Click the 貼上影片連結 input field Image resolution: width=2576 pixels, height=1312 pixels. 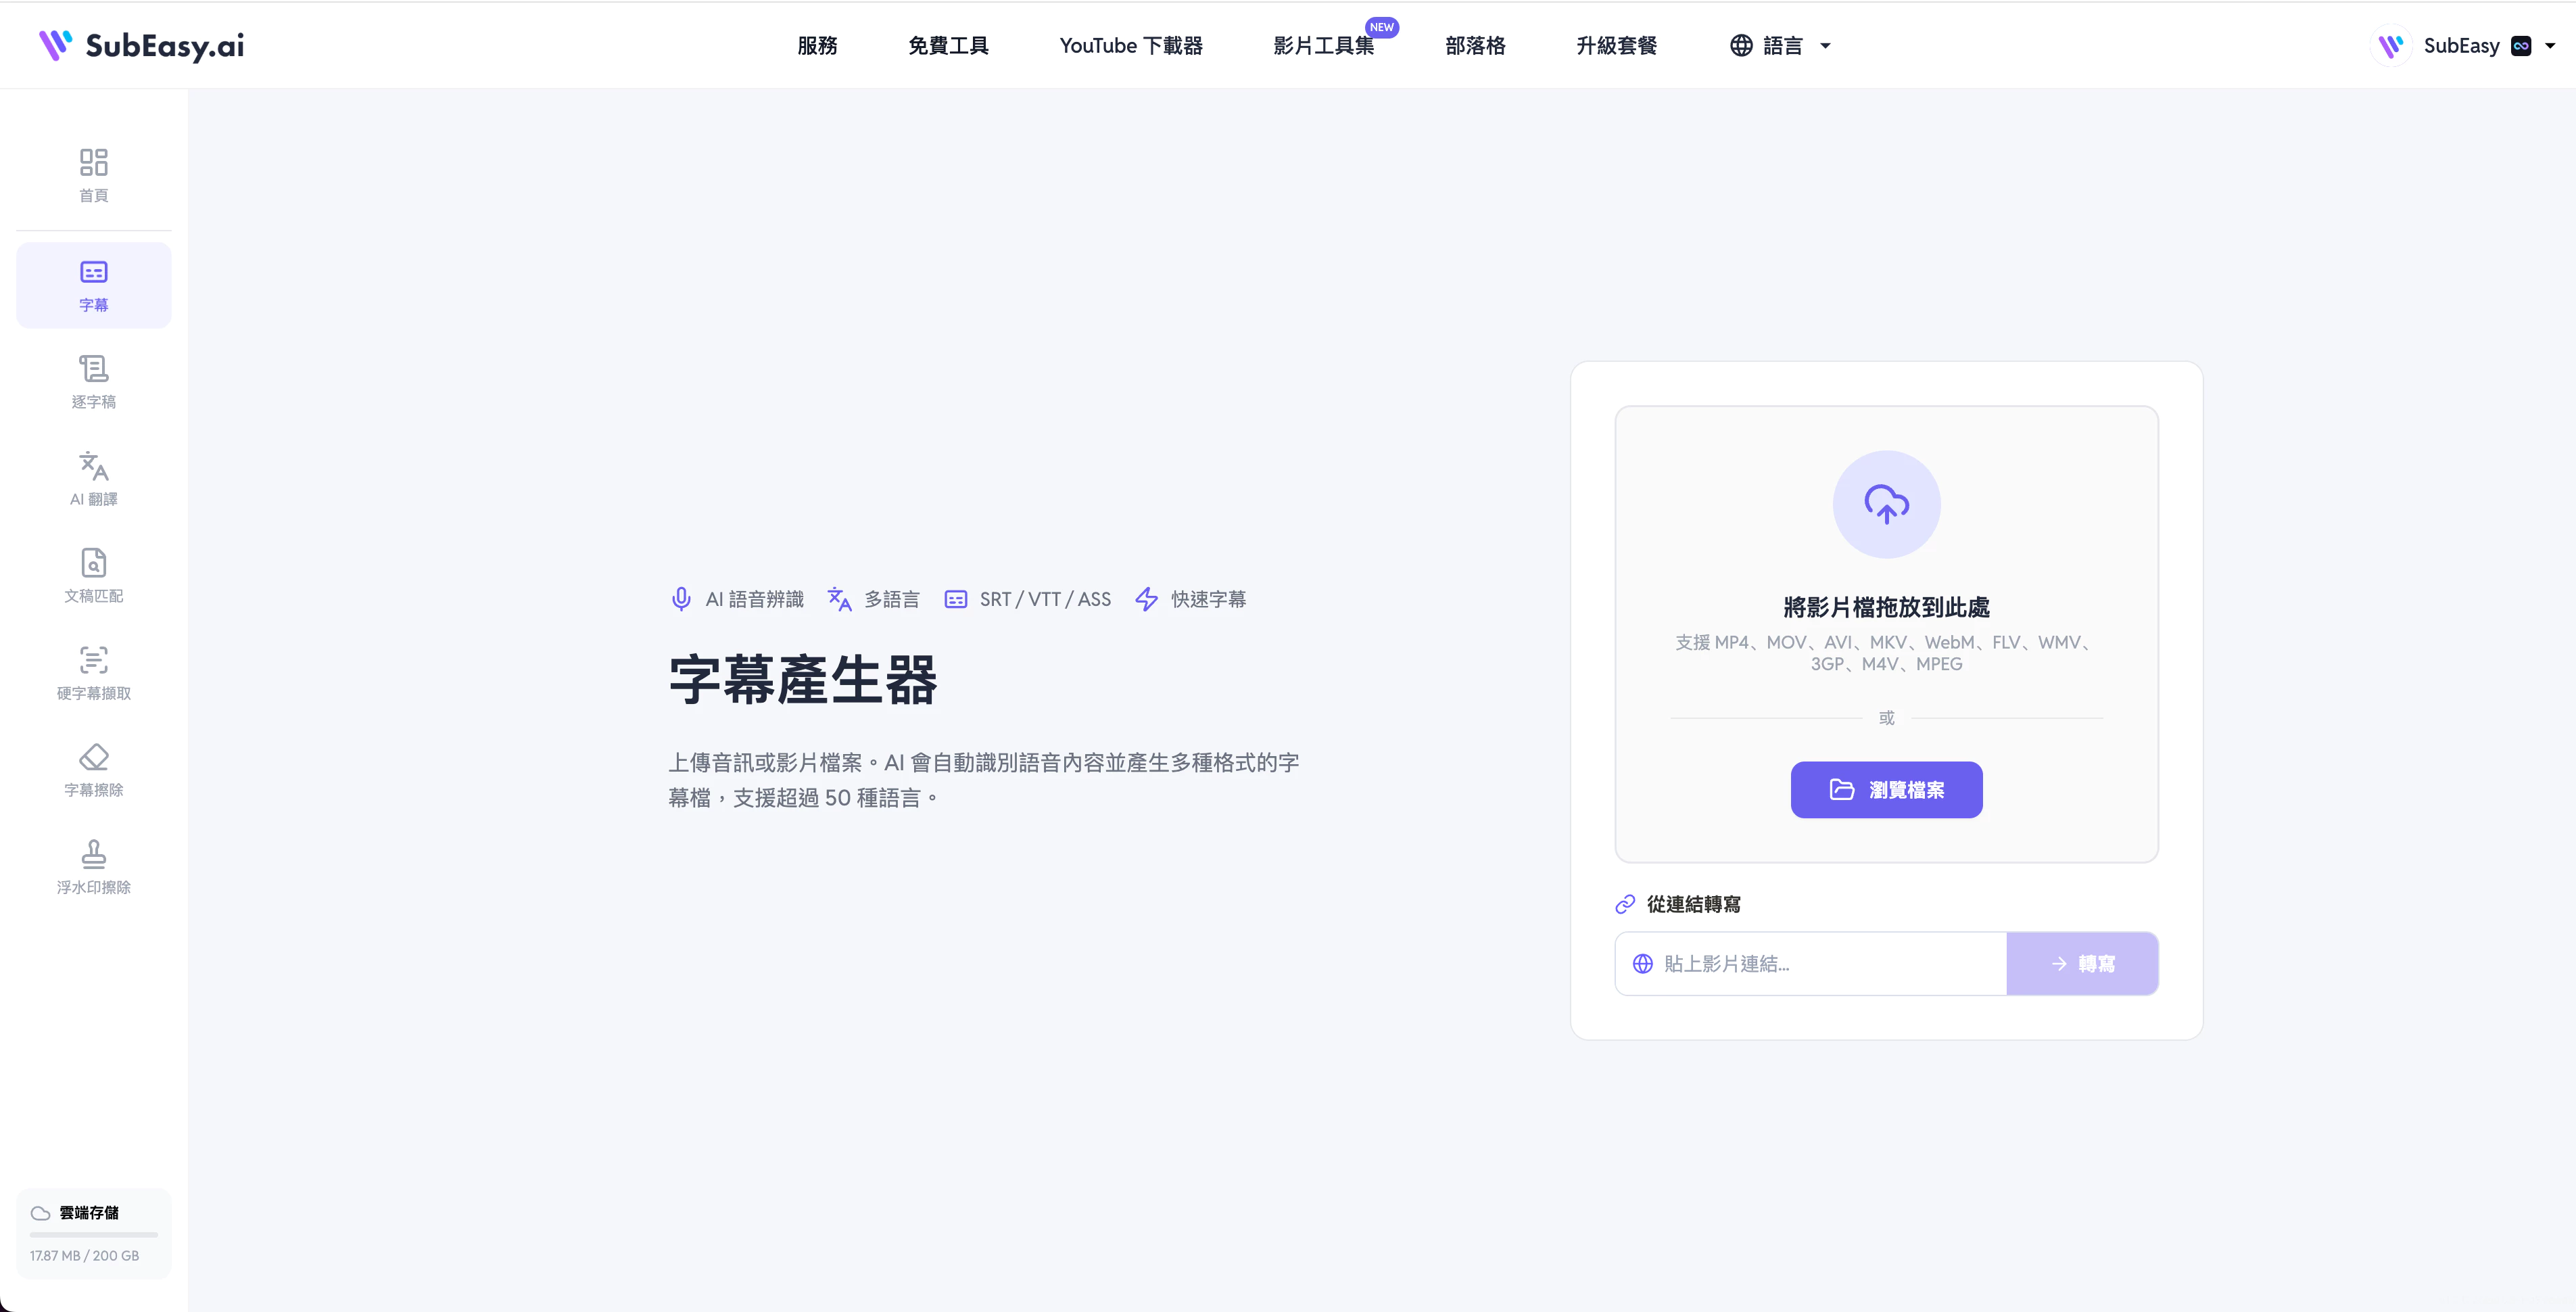[x=1811, y=964]
